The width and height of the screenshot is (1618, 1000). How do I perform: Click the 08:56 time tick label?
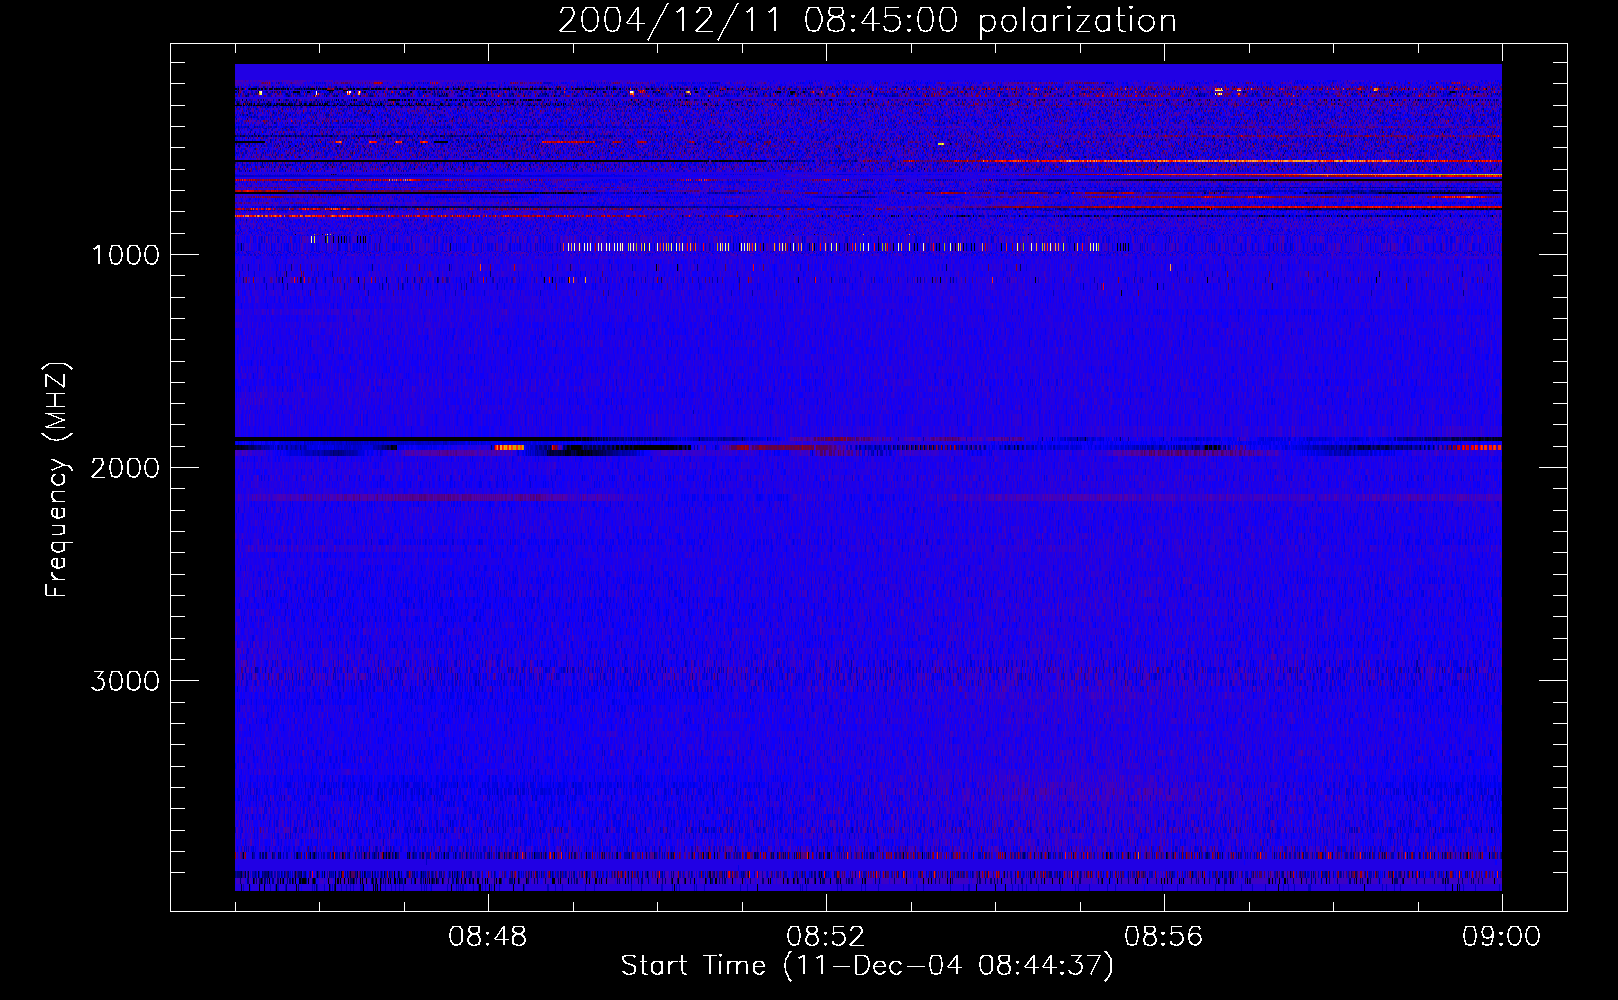(1164, 937)
